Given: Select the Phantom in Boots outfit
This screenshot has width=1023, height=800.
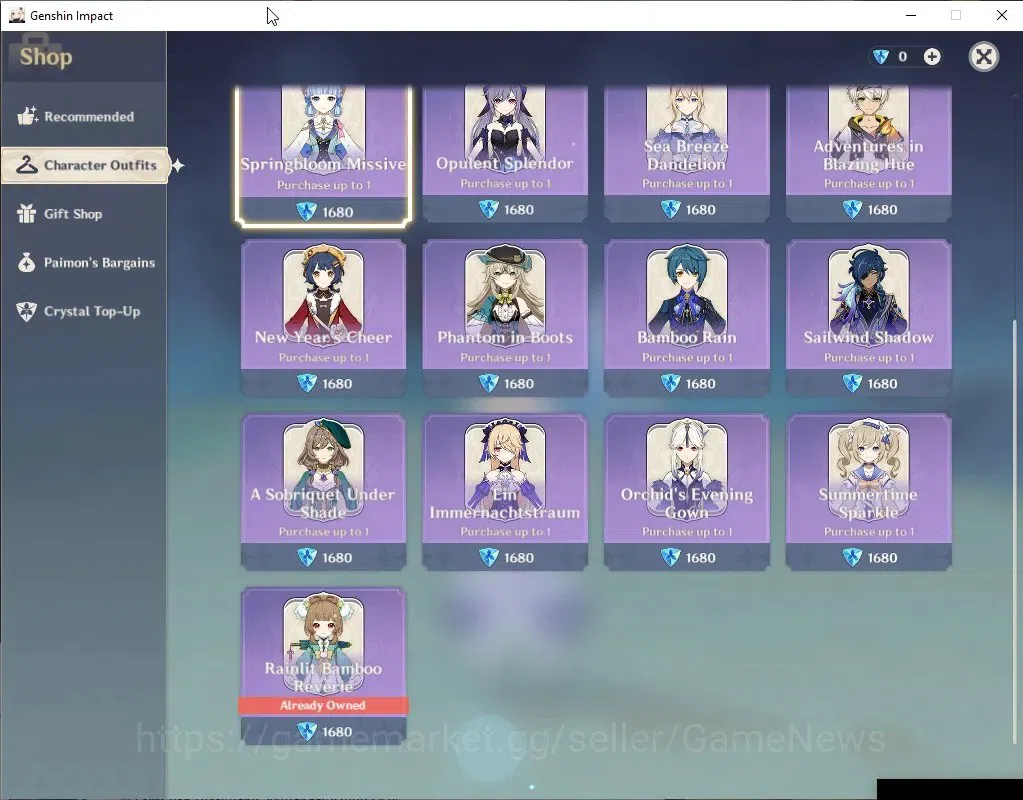Looking at the screenshot, I should click(505, 318).
